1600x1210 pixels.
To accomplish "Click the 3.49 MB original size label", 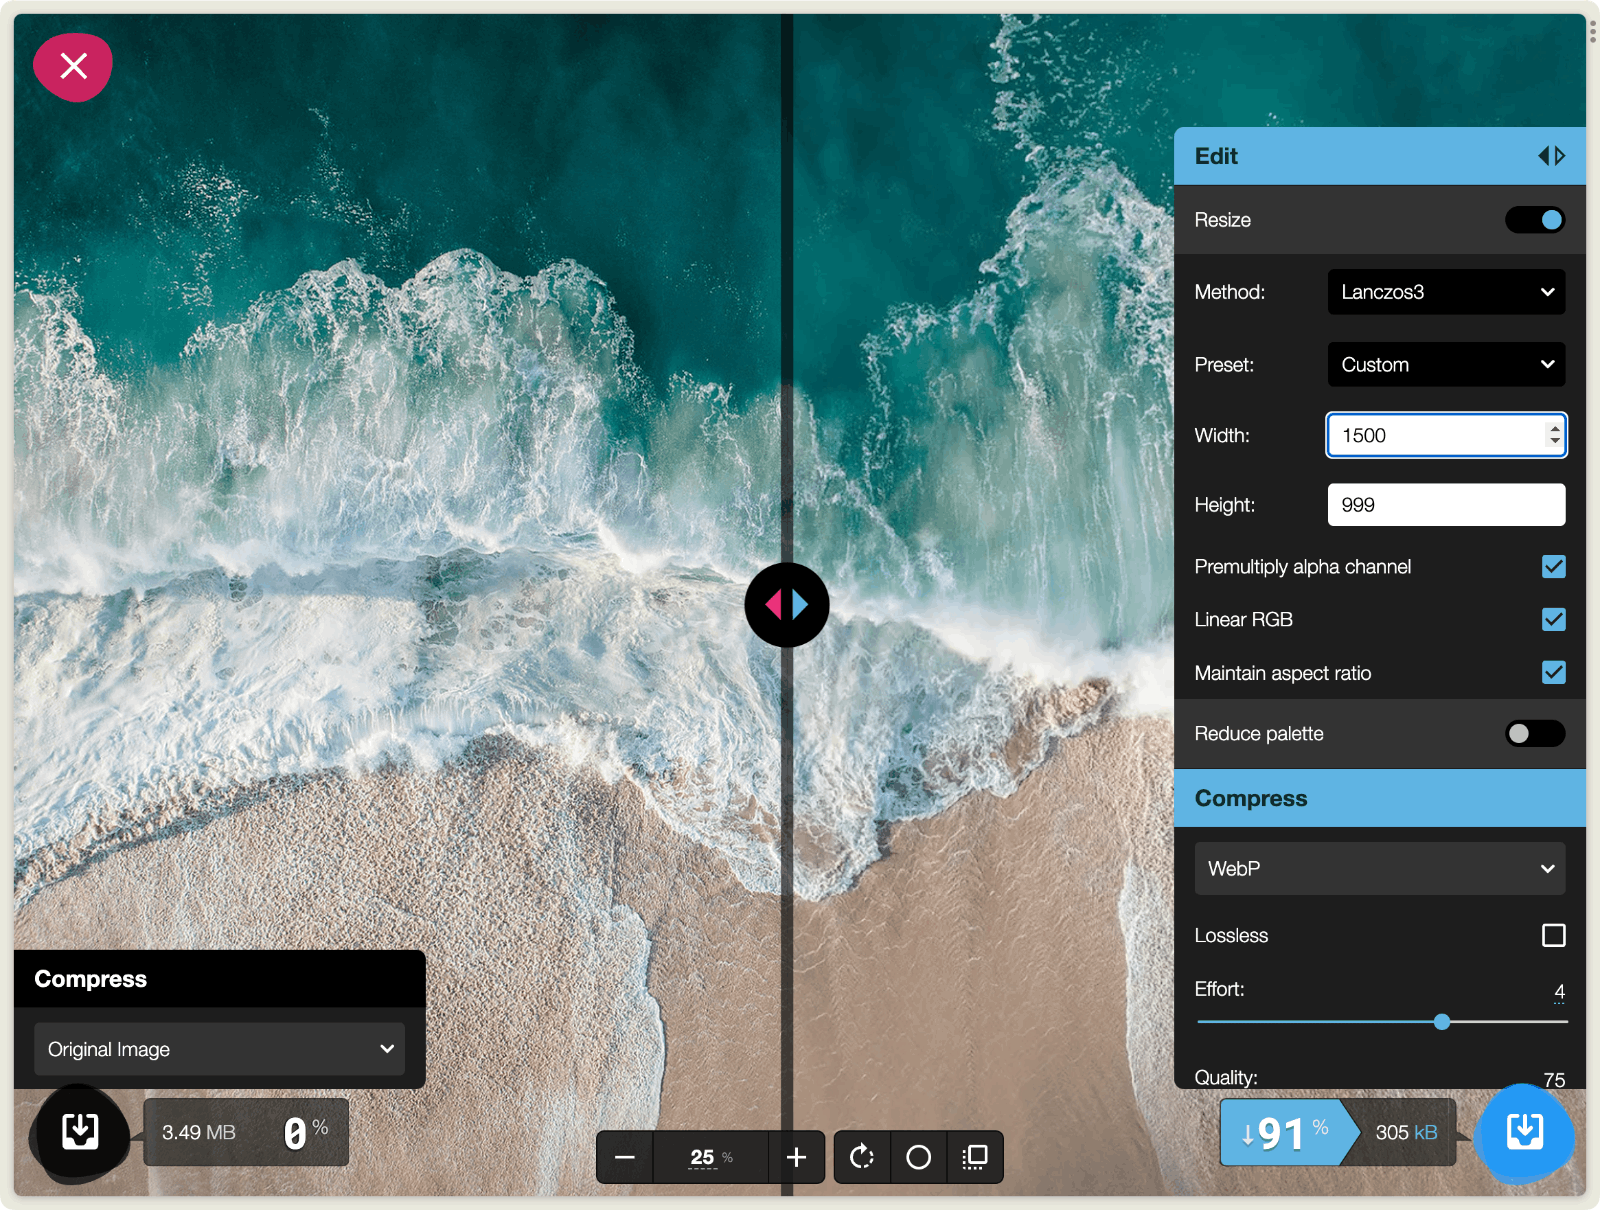I will [x=199, y=1132].
